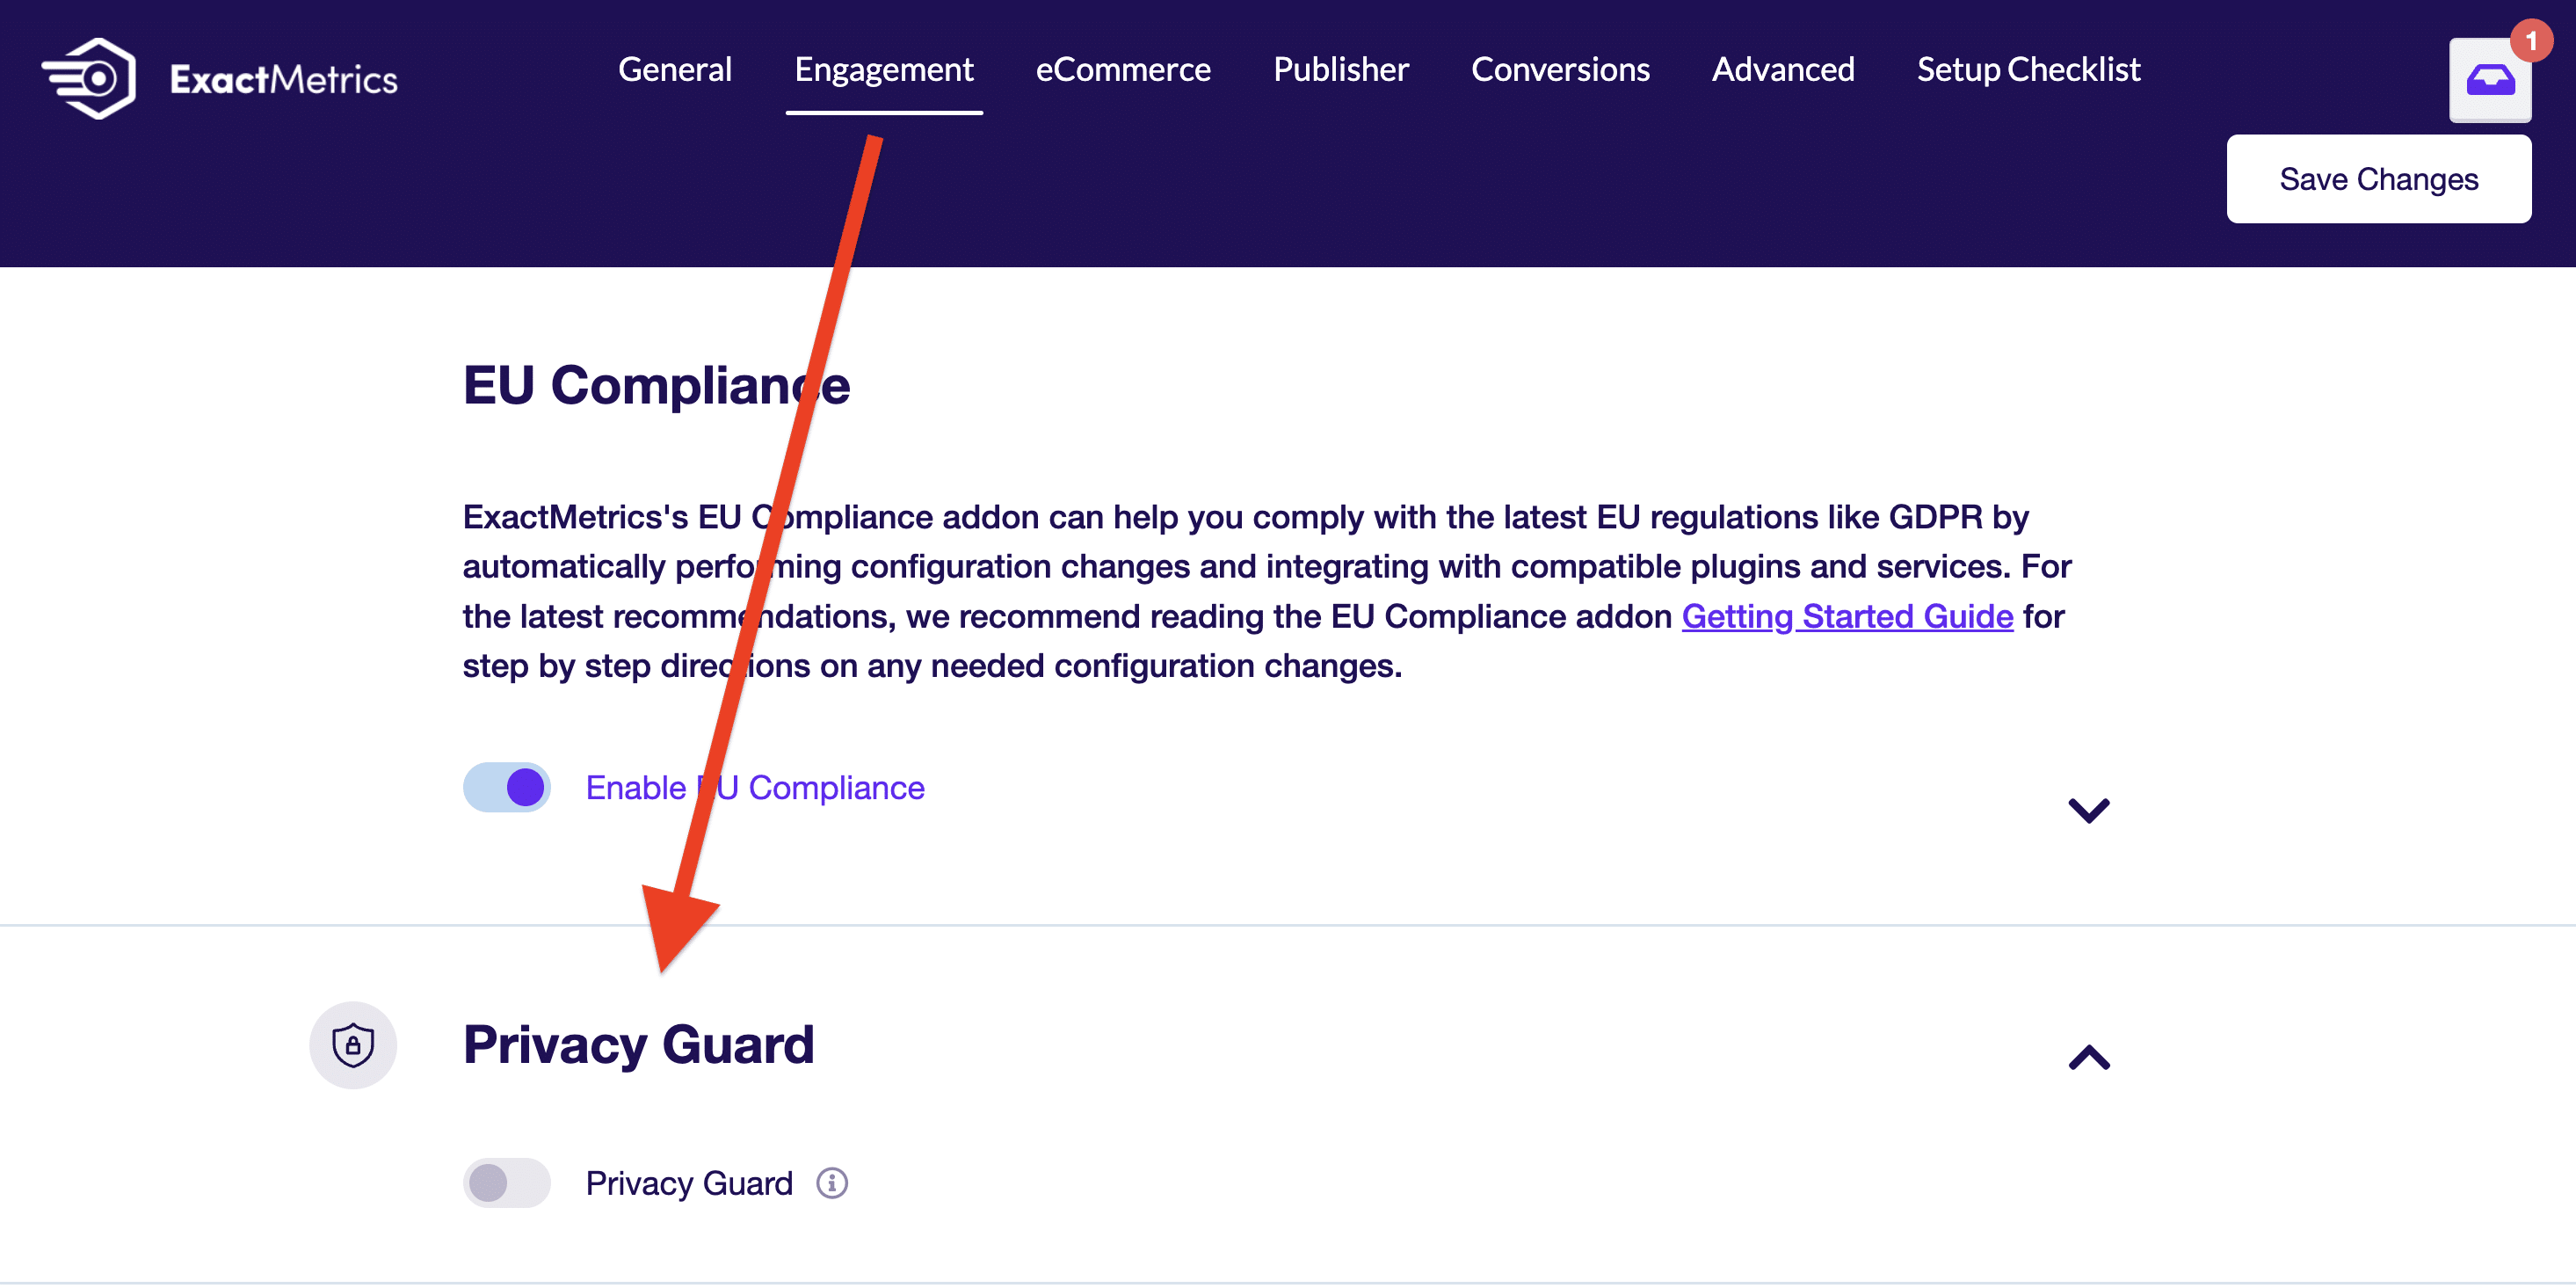Click the Privacy Guard toggle label
The height and width of the screenshot is (1288, 2576).
(689, 1183)
